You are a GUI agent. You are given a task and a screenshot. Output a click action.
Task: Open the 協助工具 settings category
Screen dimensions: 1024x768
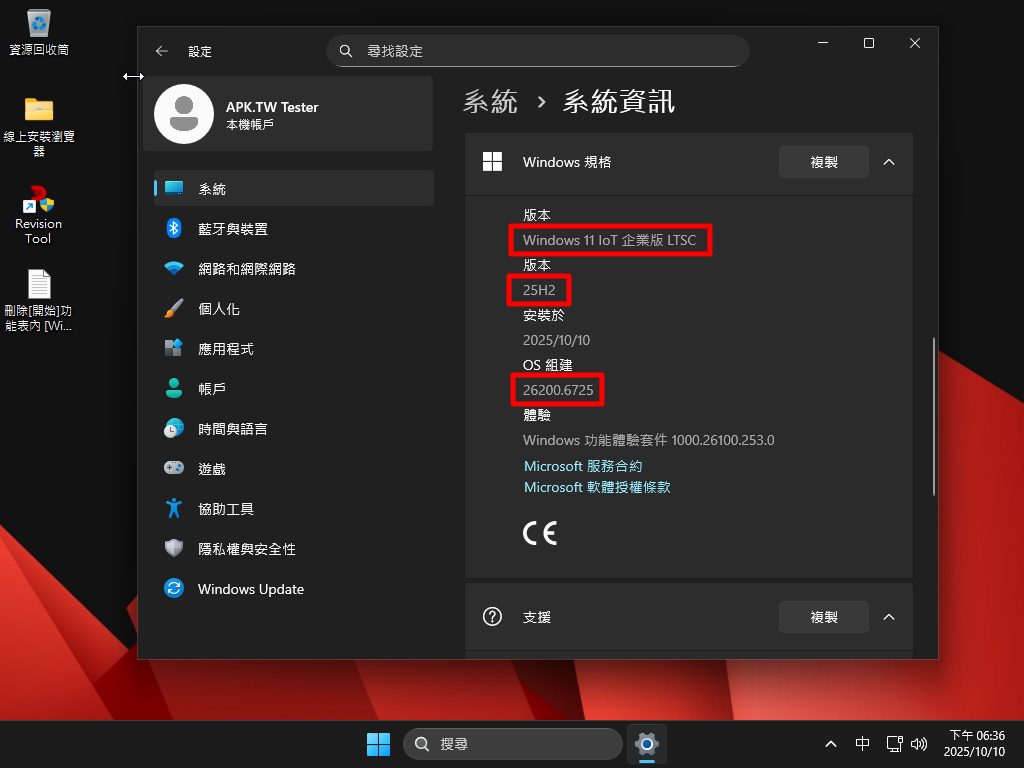click(294, 508)
